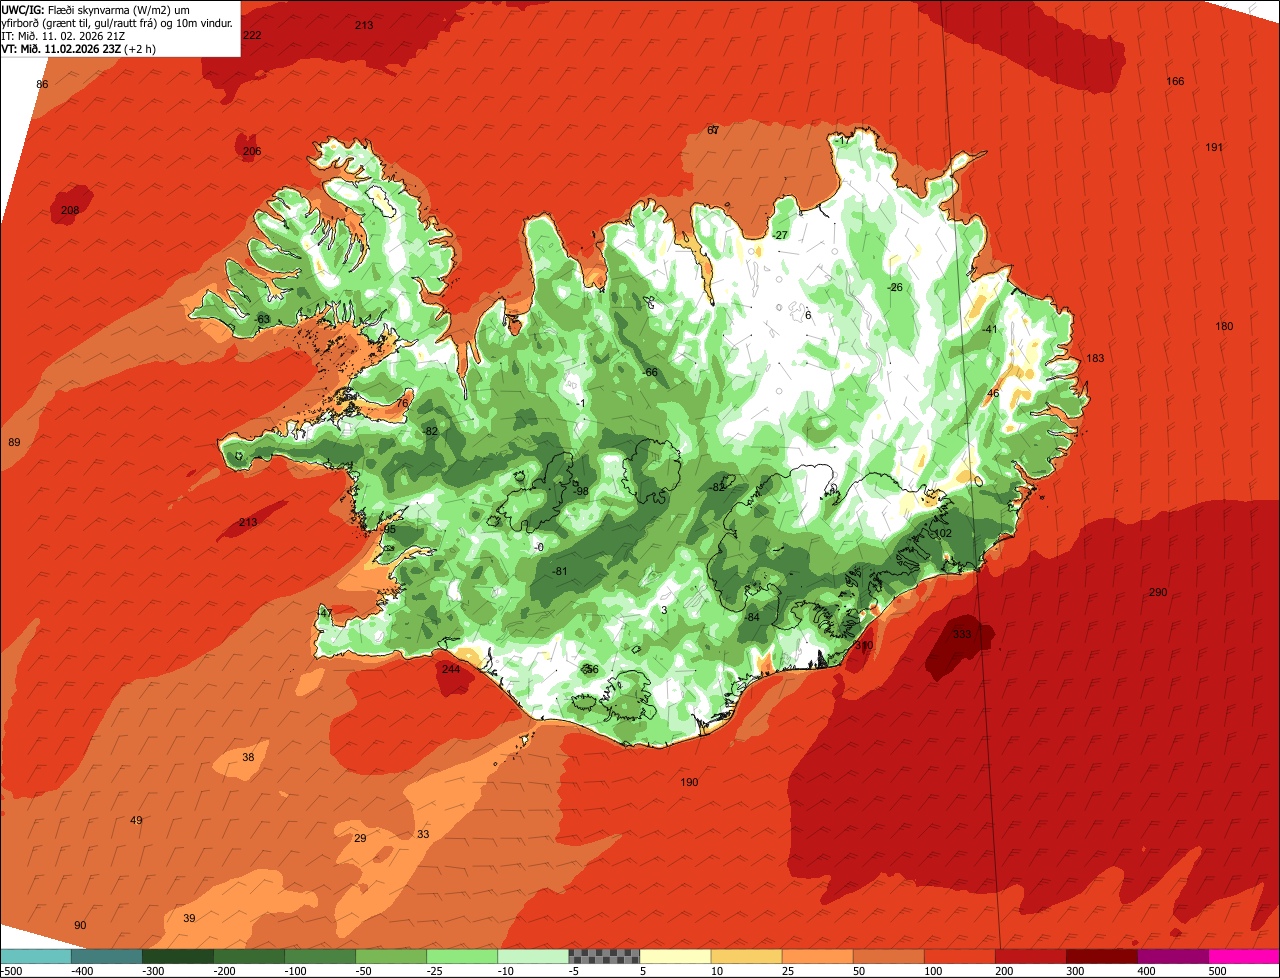The width and height of the screenshot is (1280, 978).
Task: Click the legend swatch between -300 and -200
Action: tap(178, 956)
